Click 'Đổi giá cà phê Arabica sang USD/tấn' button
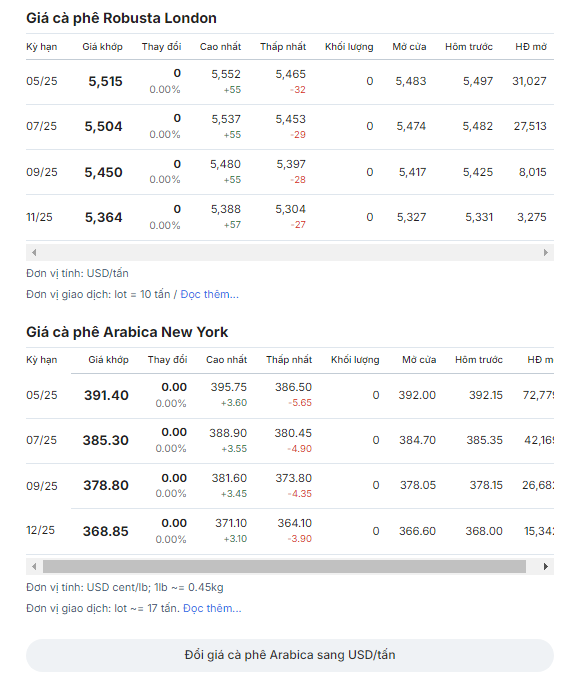The height and width of the screenshot is (681, 578). (290, 655)
